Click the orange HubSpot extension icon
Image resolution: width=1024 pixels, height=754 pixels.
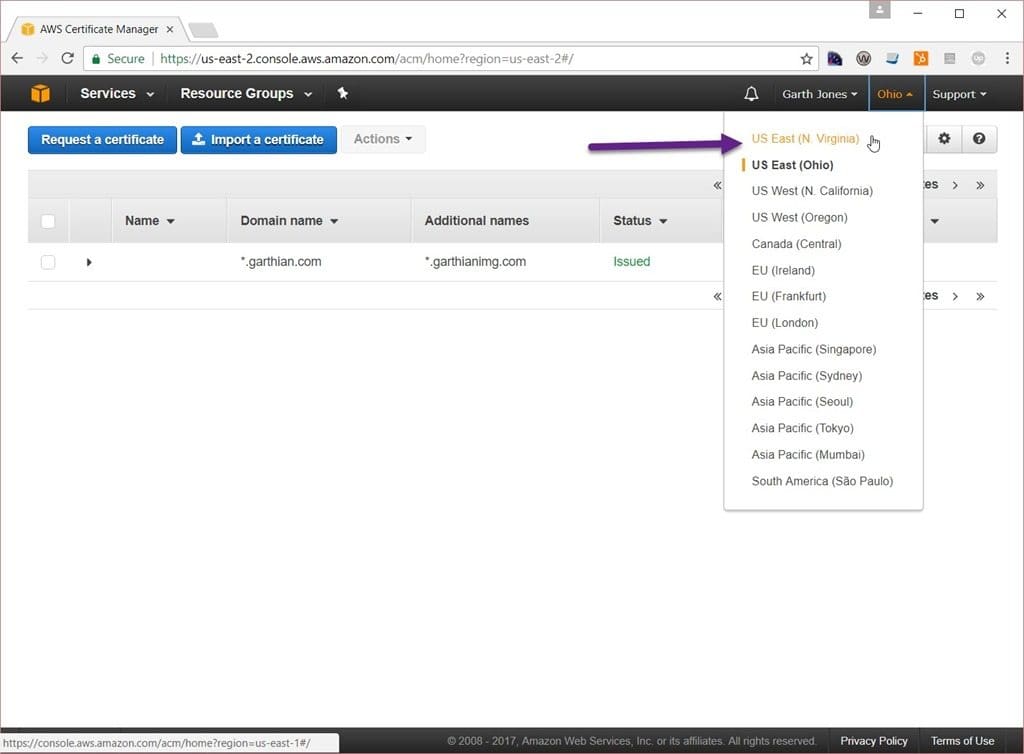921,59
